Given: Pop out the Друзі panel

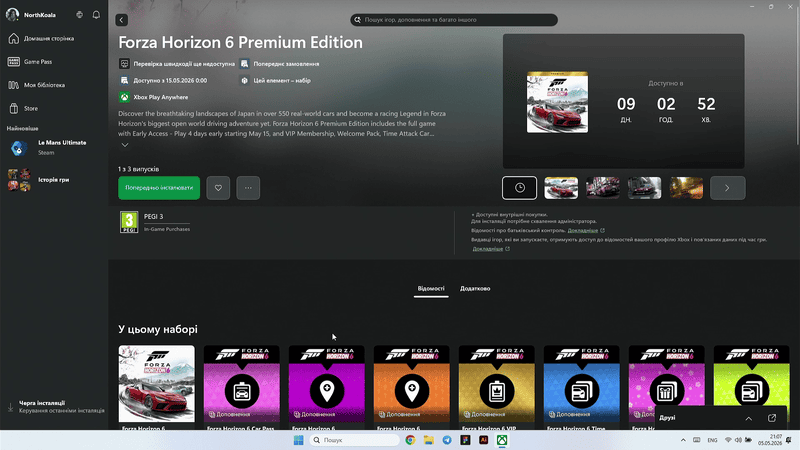Looking at the screenshot, I should pyautogui.click(x=772, y=418).
